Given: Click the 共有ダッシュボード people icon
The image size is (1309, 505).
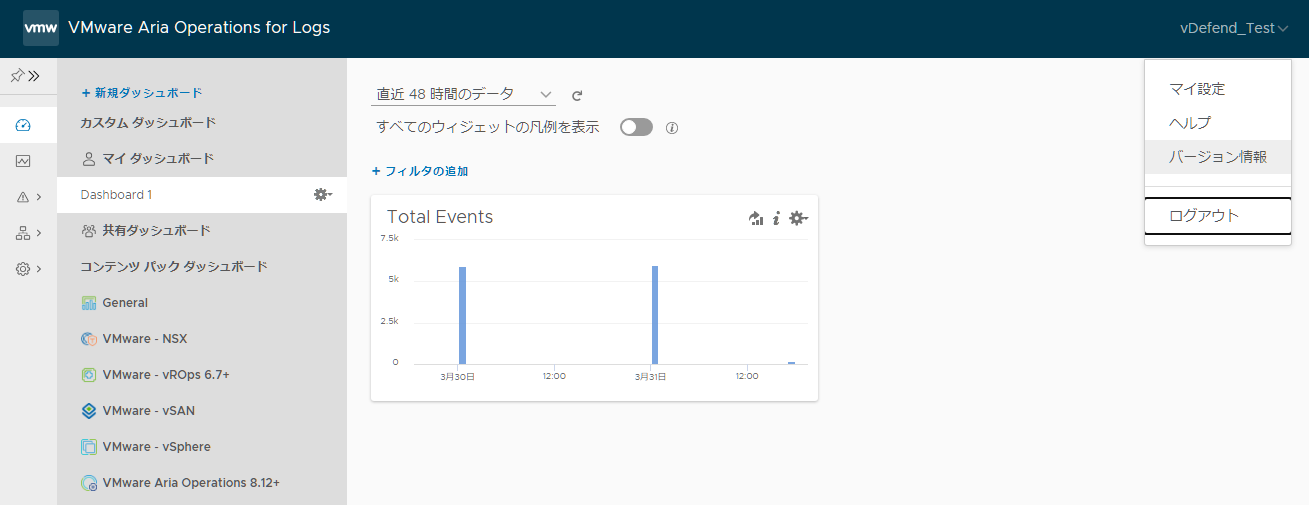Looking at the screenshot, I should click(89, 231).
